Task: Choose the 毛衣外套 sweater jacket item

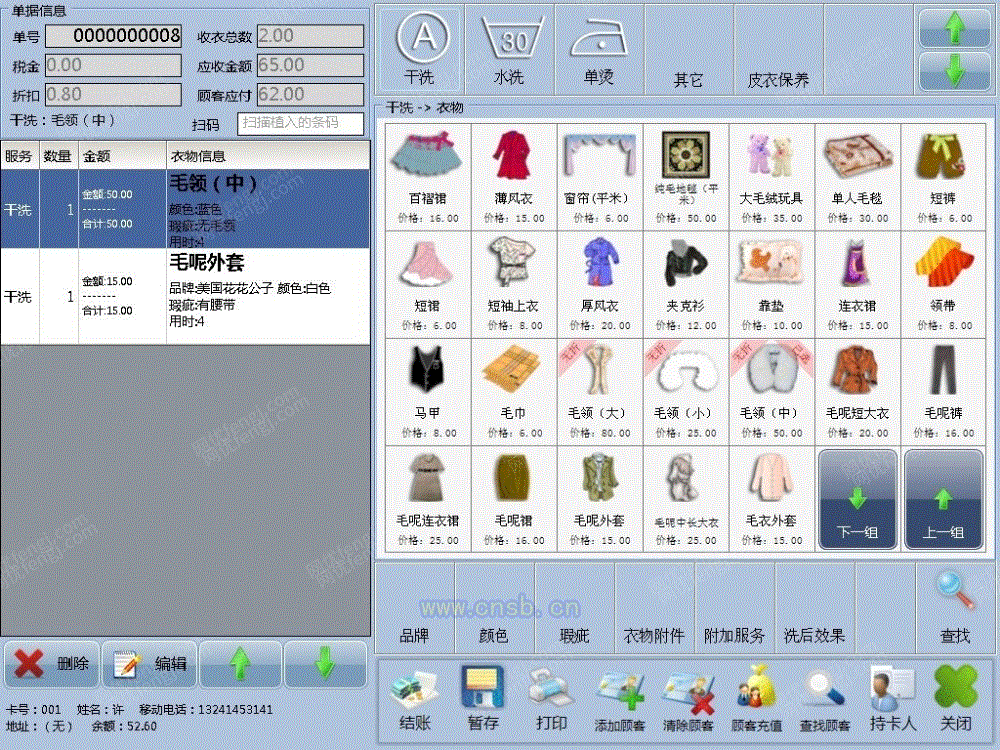Action: 772,499
